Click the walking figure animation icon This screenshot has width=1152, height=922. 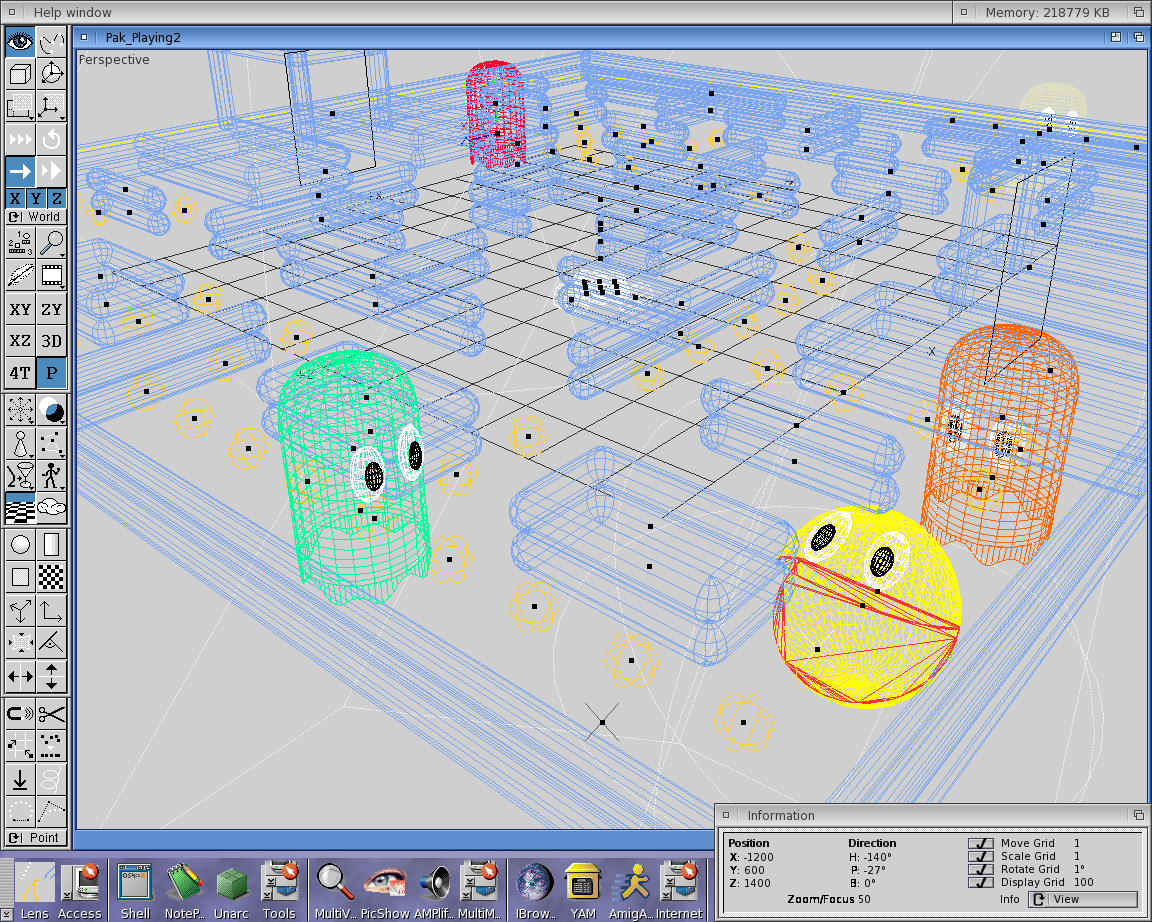pyautogui.click(x=51, y=474)
